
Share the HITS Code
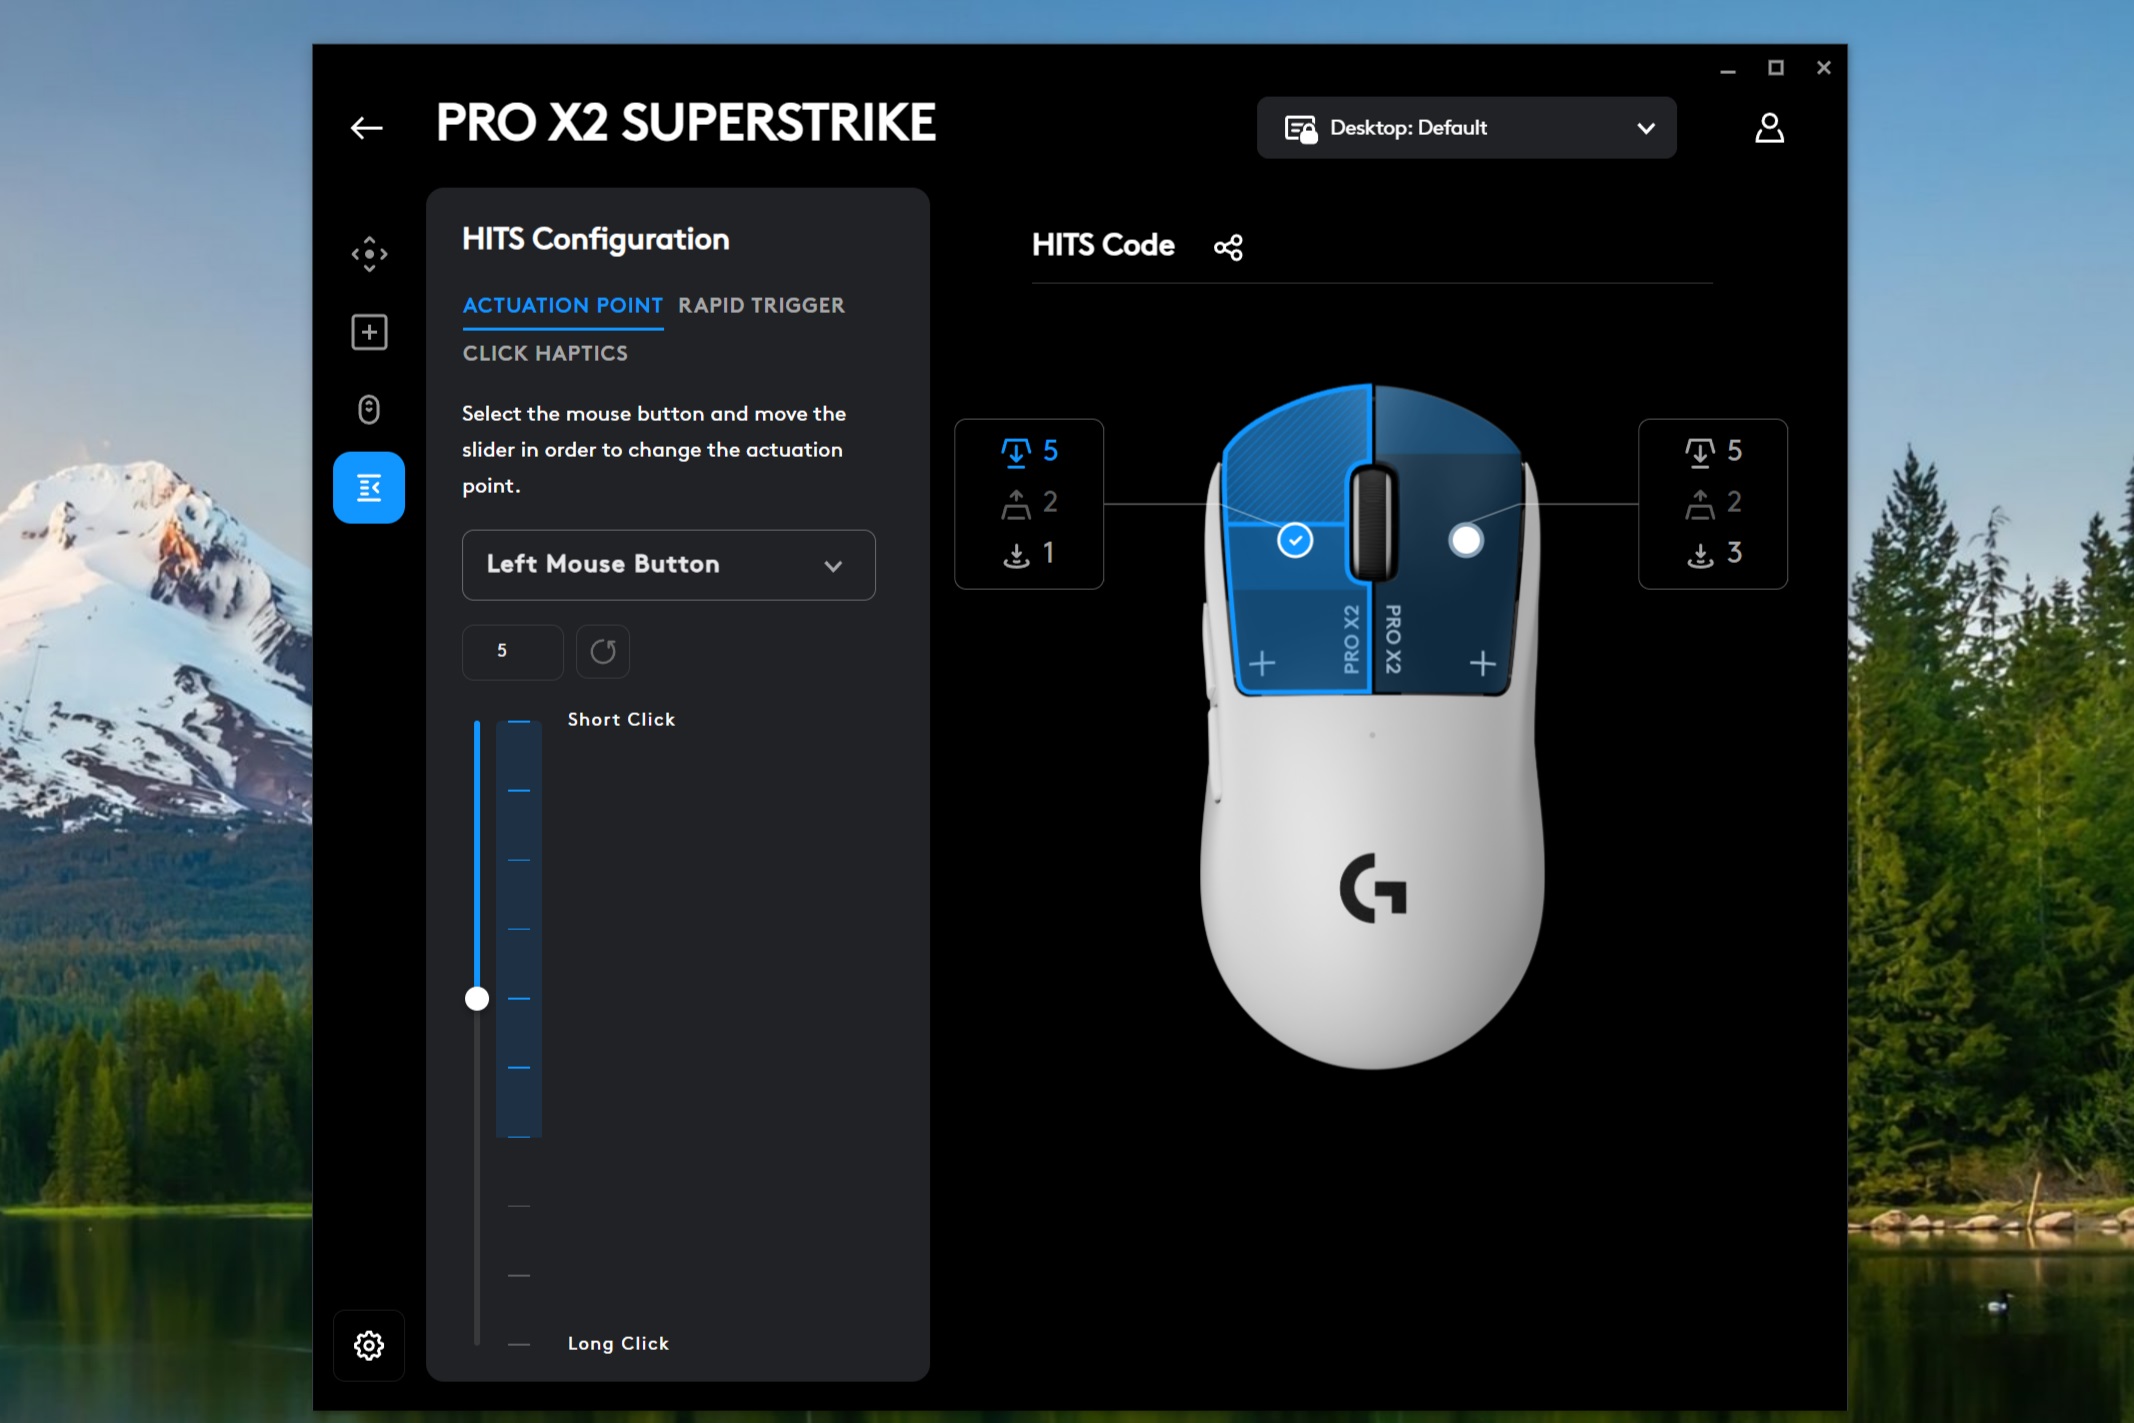point(1228,247)
